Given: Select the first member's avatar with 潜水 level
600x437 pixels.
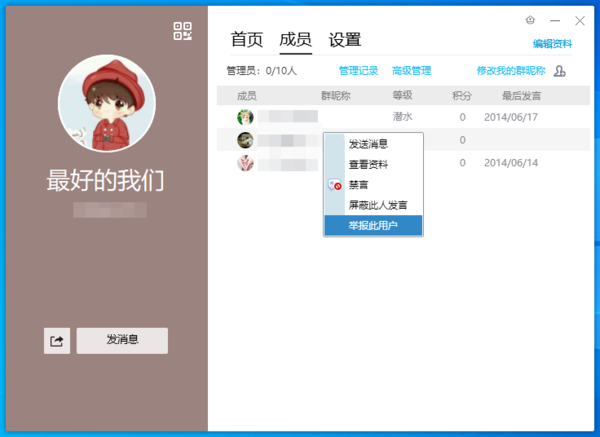Looking at the screenshot, I should [x=245, y=117].
